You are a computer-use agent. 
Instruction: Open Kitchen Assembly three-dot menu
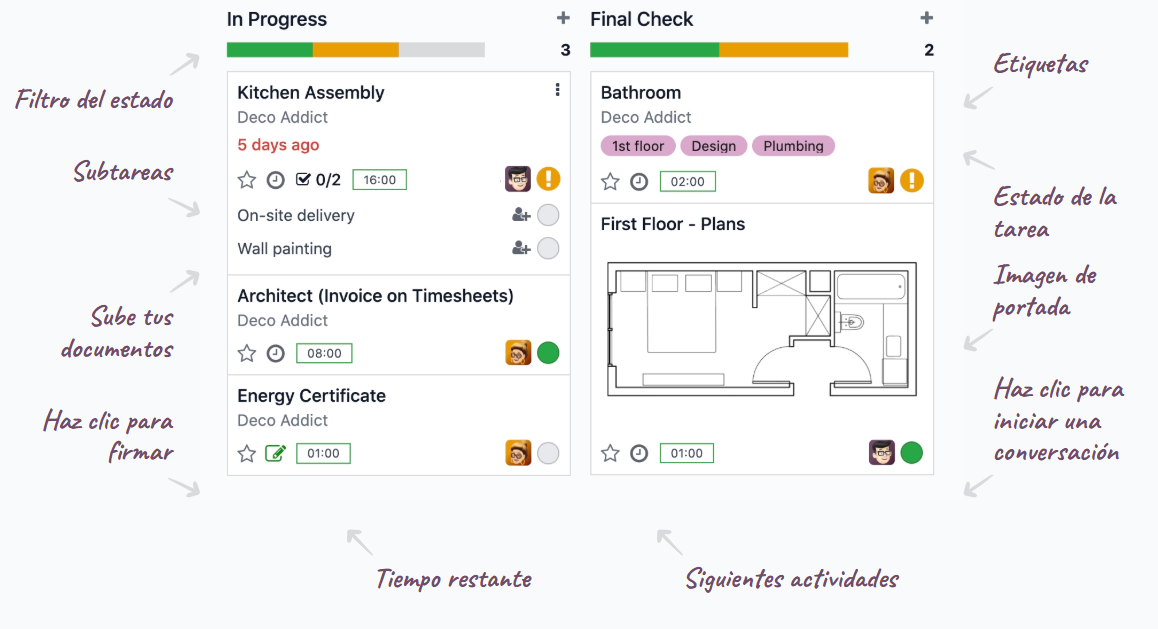pos(557,91)
